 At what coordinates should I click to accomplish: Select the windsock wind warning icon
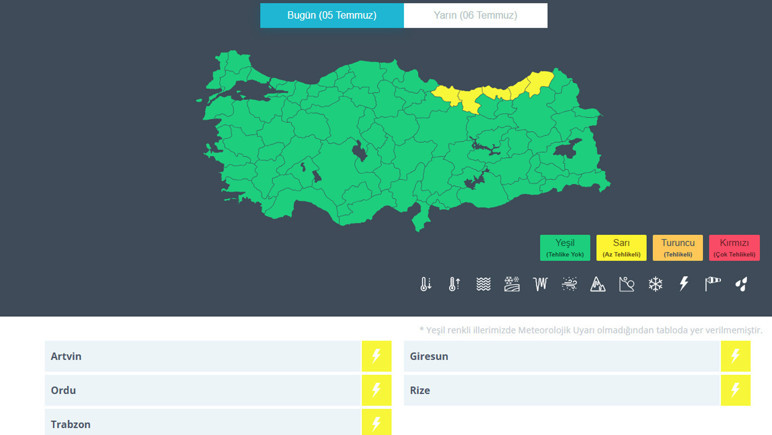click(712, 284)
